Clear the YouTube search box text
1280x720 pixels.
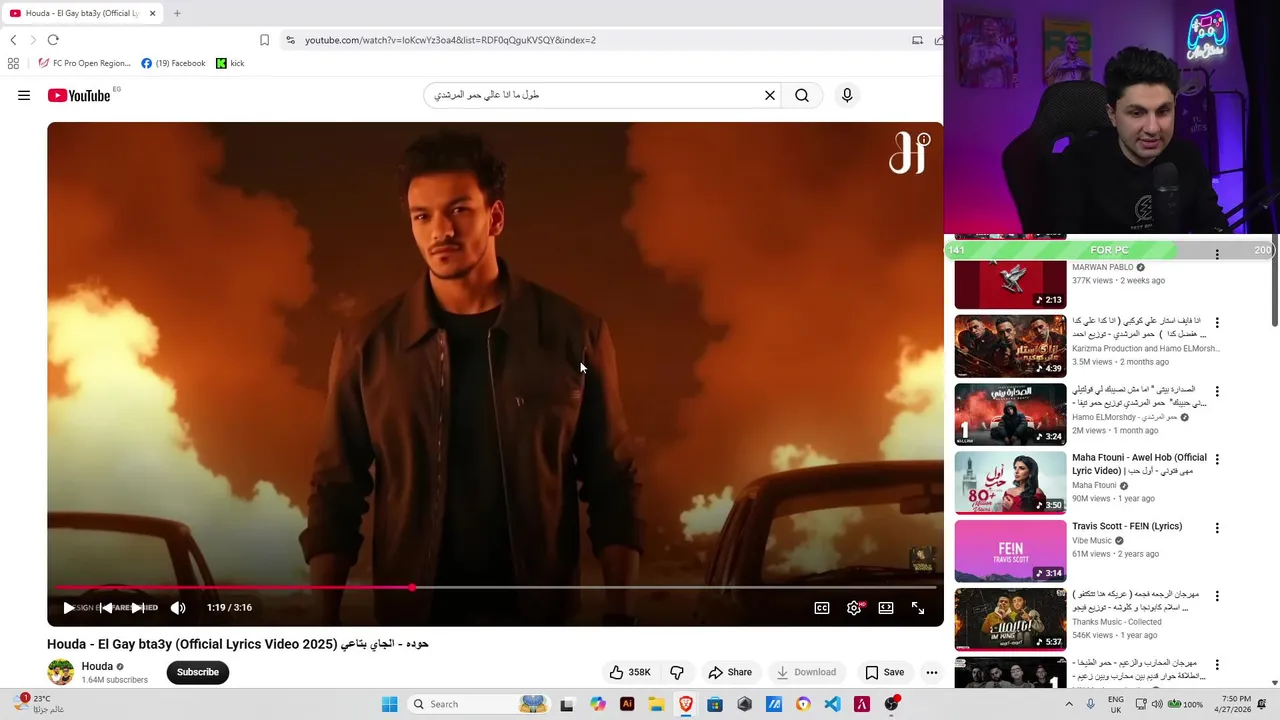coord(770,95)
